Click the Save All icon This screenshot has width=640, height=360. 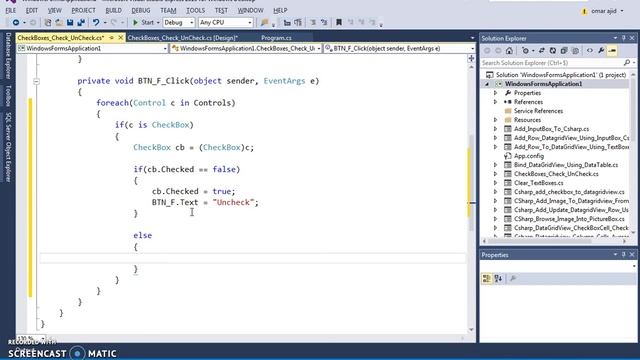(x=81, y=22)
